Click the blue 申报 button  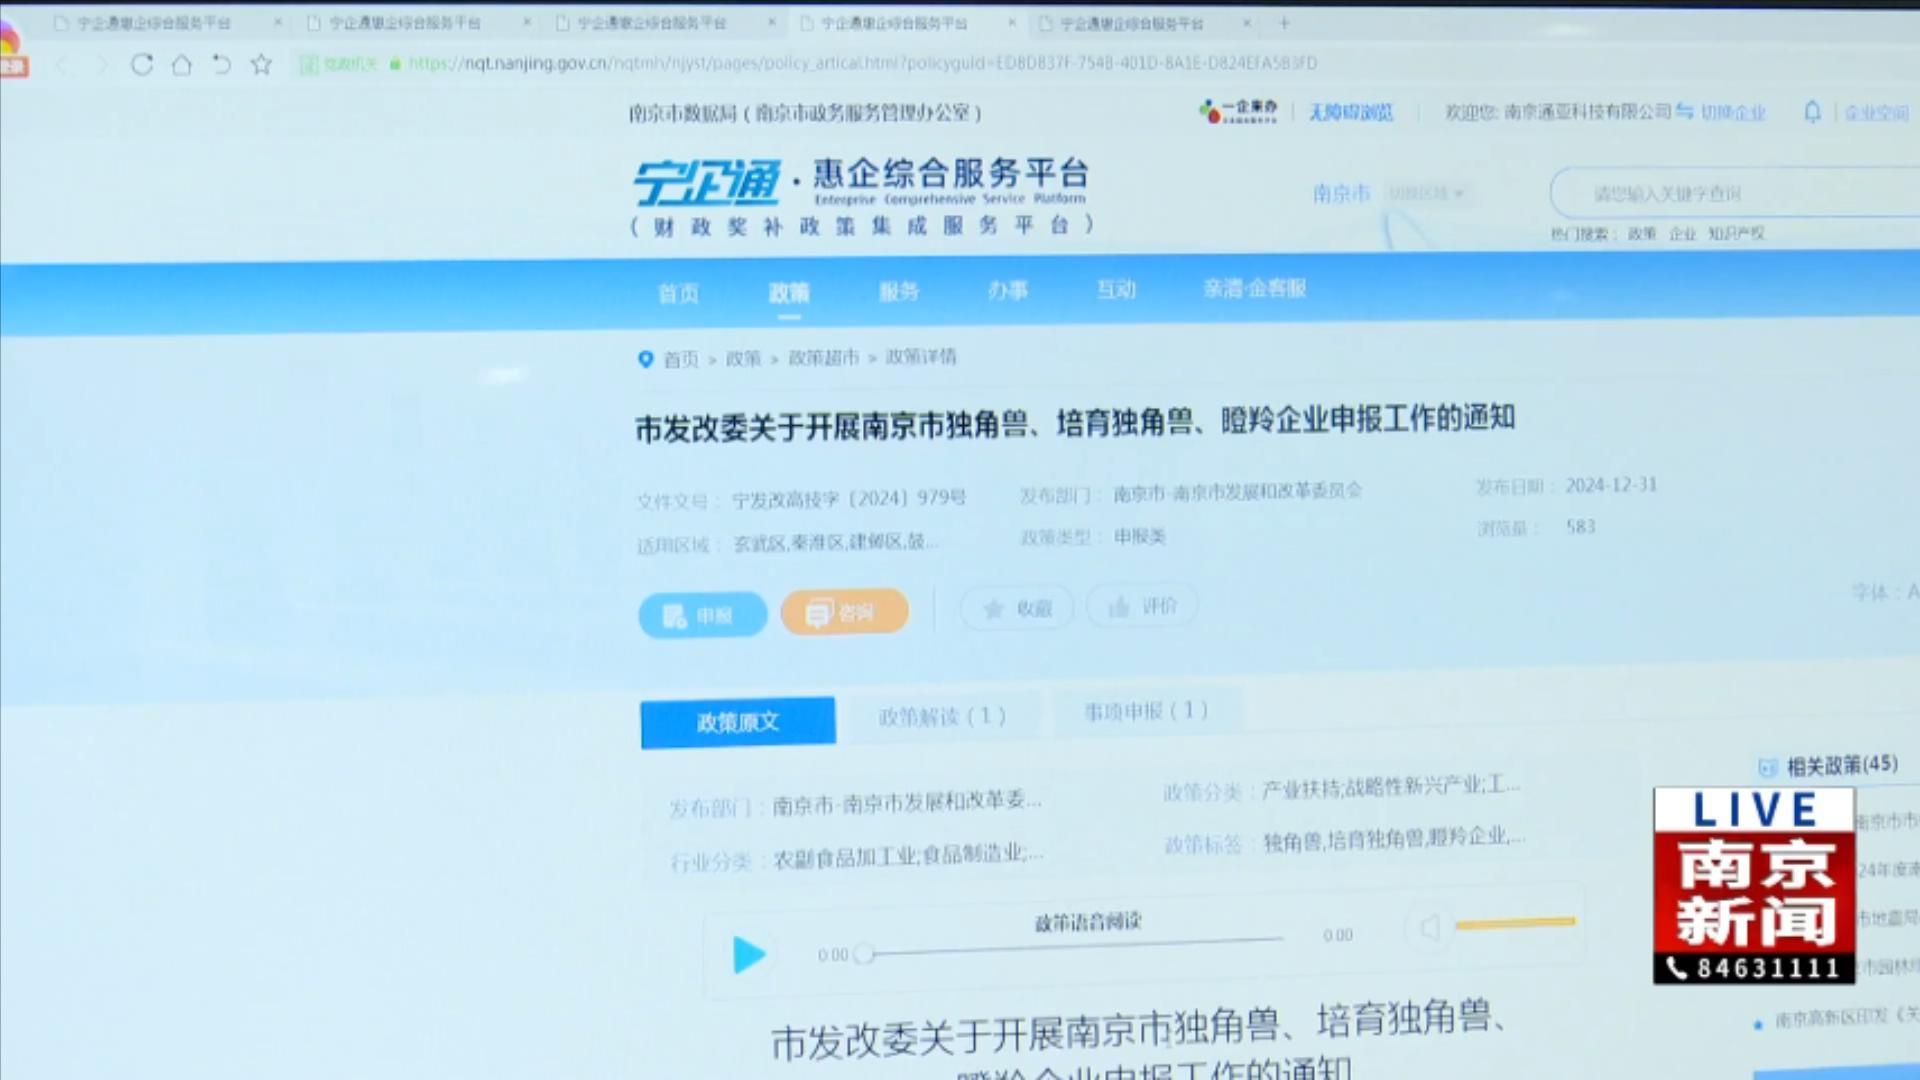pos(703,615)
